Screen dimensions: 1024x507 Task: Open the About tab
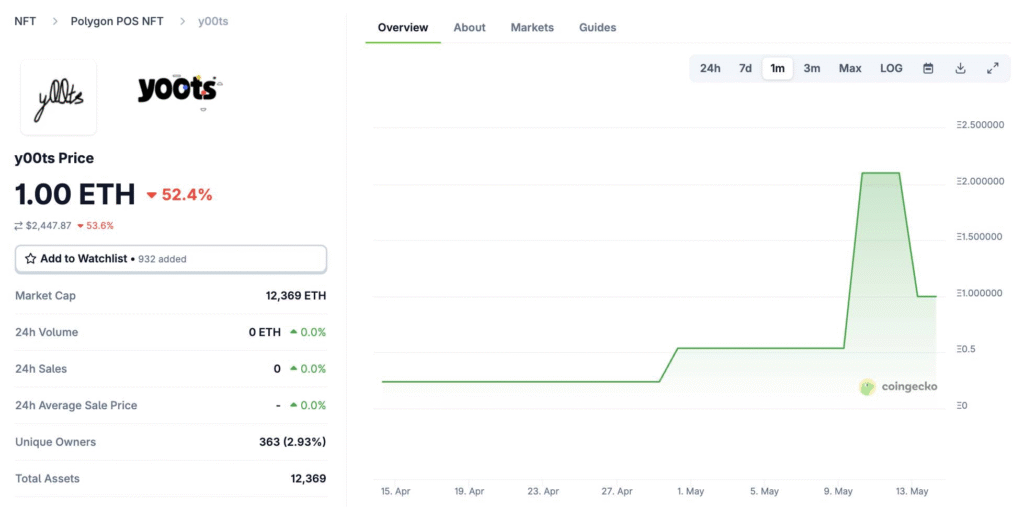[470, 27]
